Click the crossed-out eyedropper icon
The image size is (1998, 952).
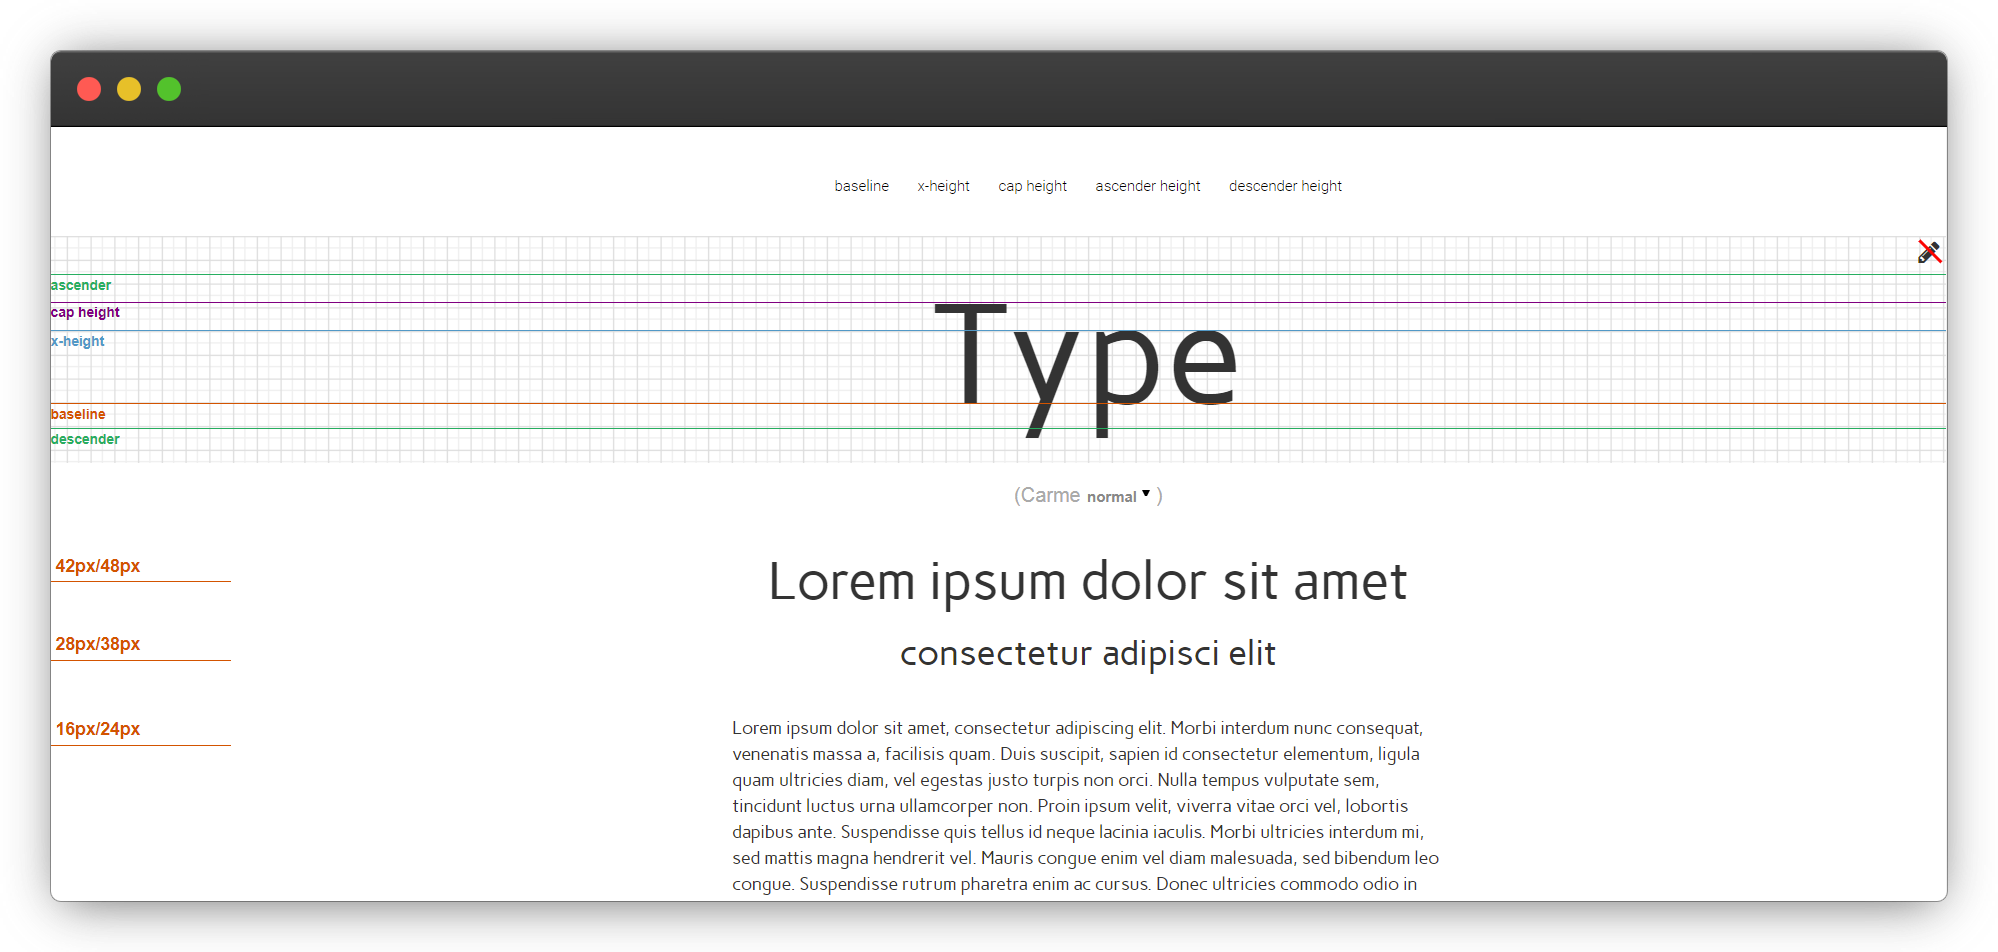pos(1929,252)
